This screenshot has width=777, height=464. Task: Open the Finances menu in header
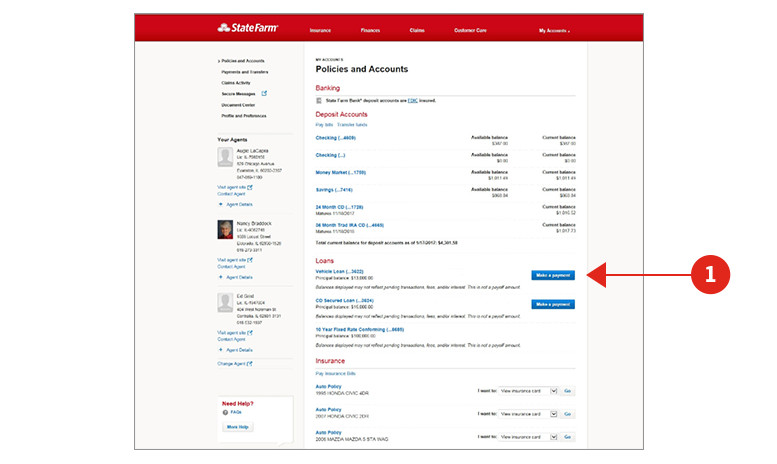(x=370, y=30)
